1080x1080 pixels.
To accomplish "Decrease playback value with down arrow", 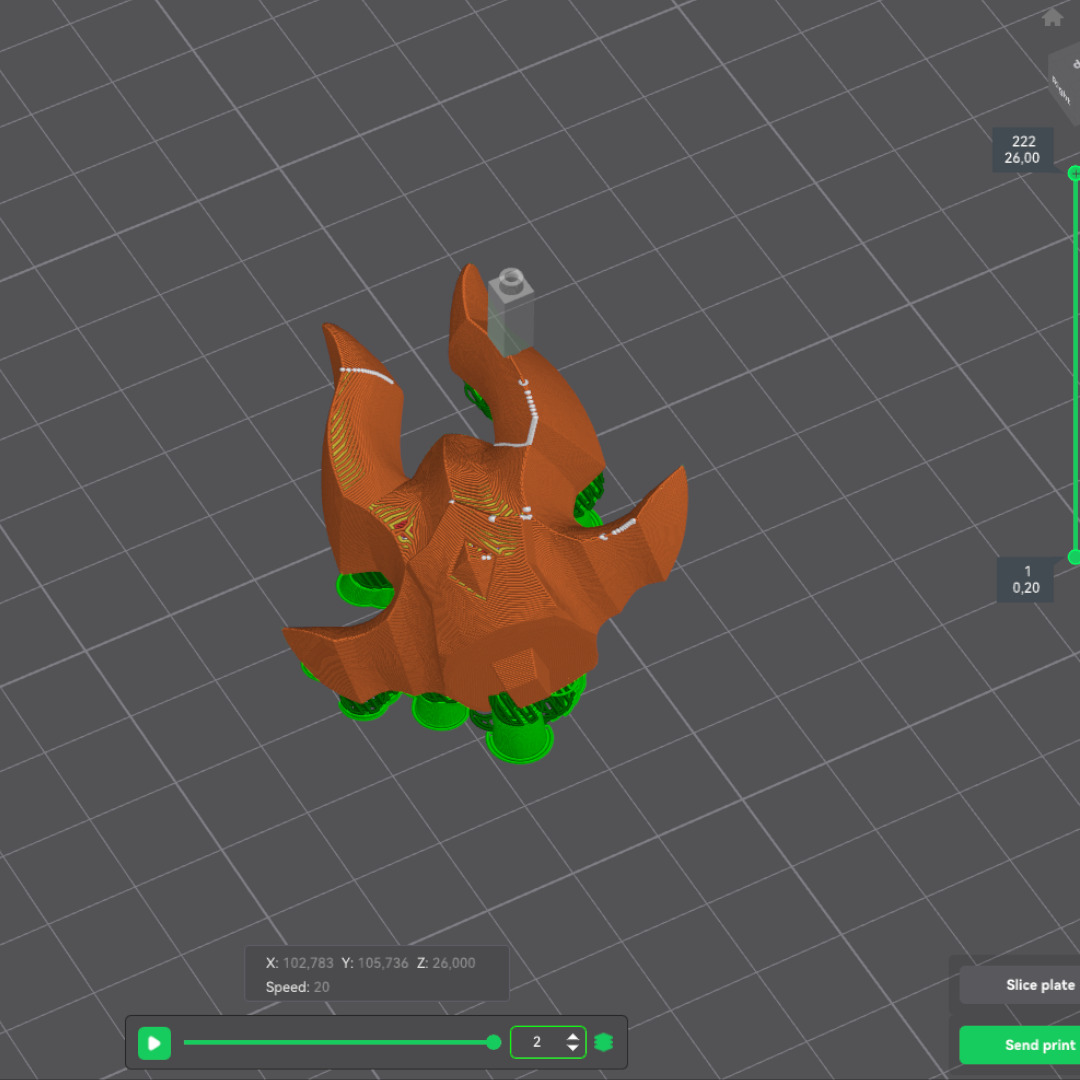I will pyautogui.click(x=572, y=1048).
